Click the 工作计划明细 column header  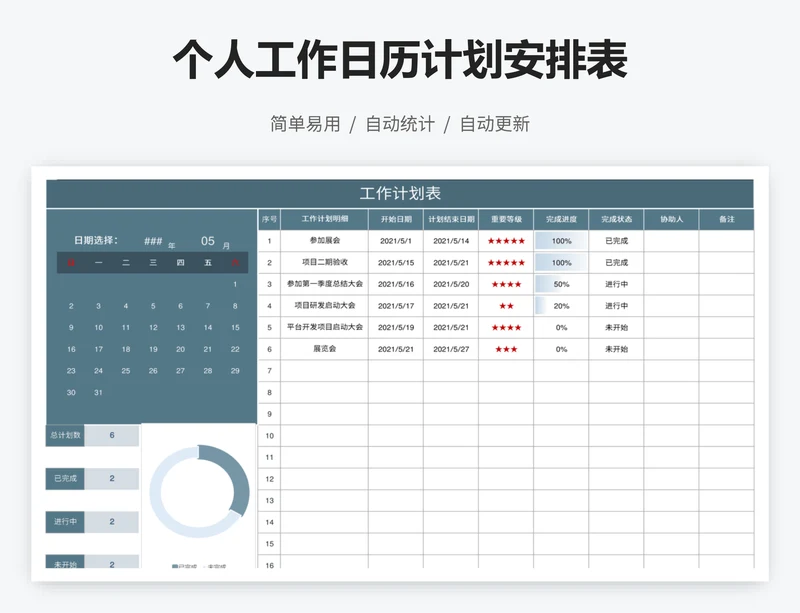click(x=324, y=219)
